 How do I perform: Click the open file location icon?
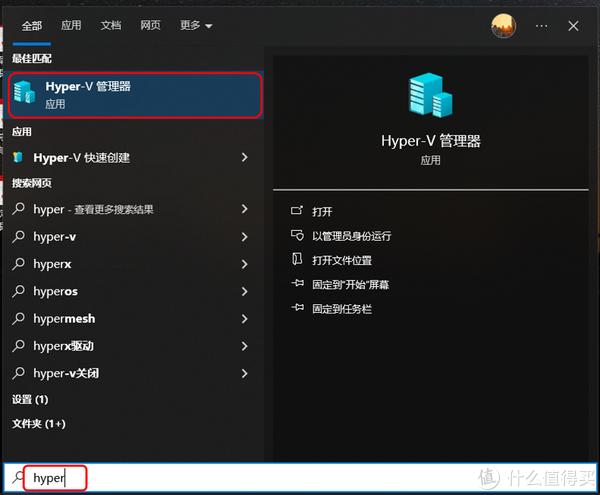[x=297, y=259]
